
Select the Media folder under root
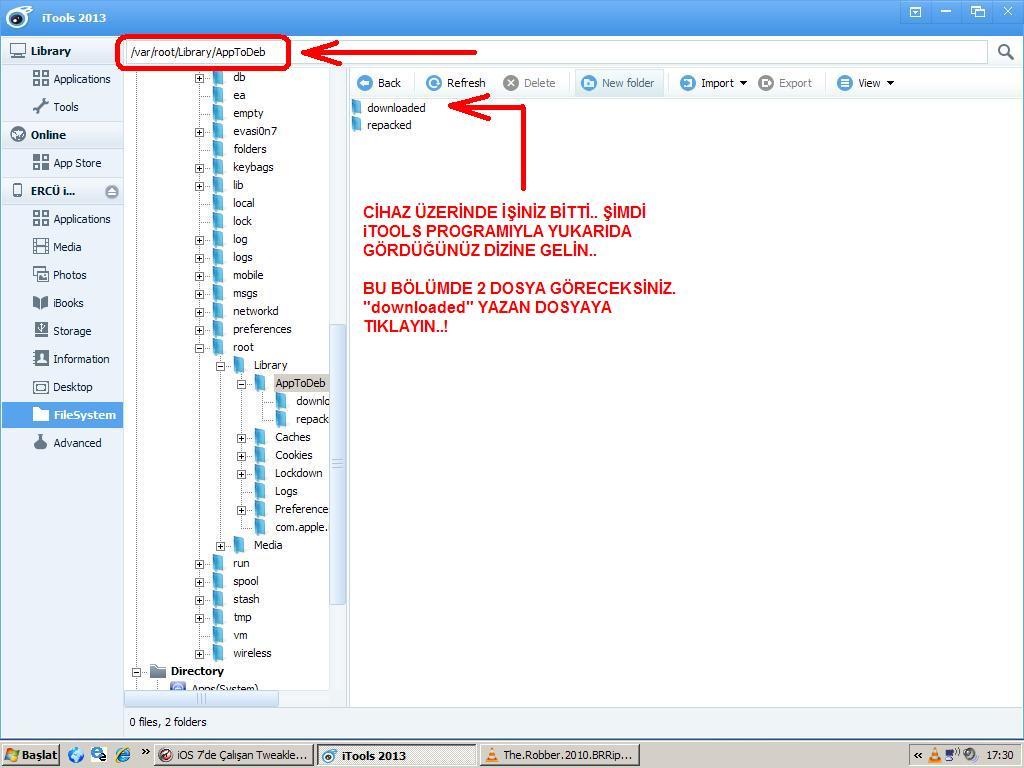[268, 545]
